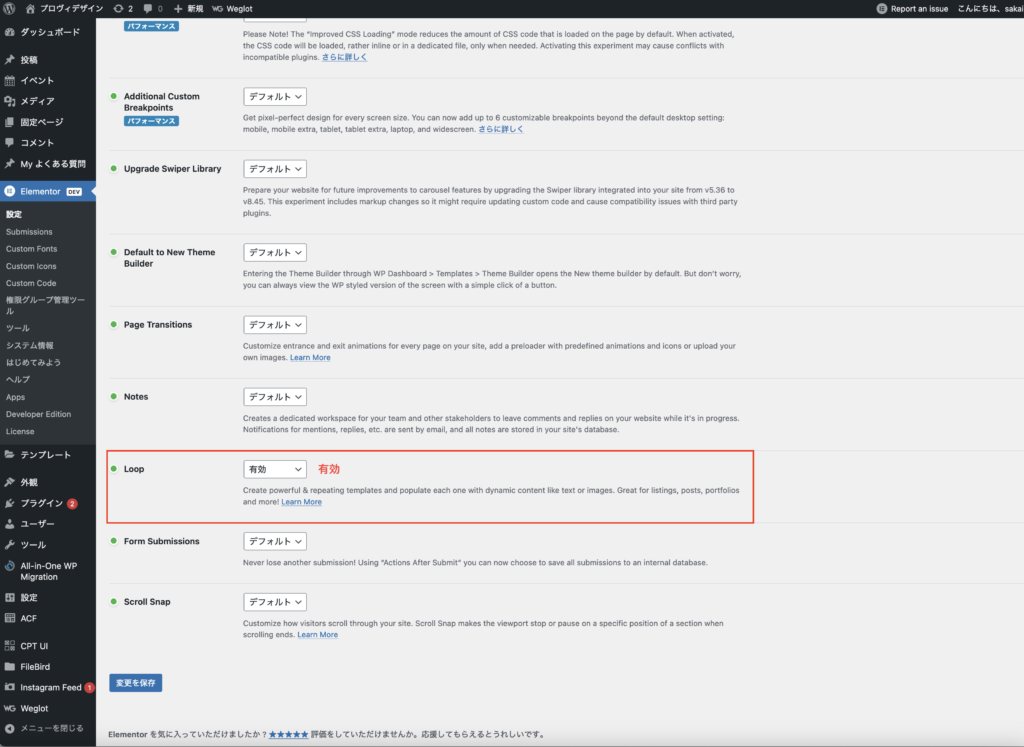The width and height of the screenshot is (1024, 747).
Task: Click the Report an issue icon
Action: 880,8
